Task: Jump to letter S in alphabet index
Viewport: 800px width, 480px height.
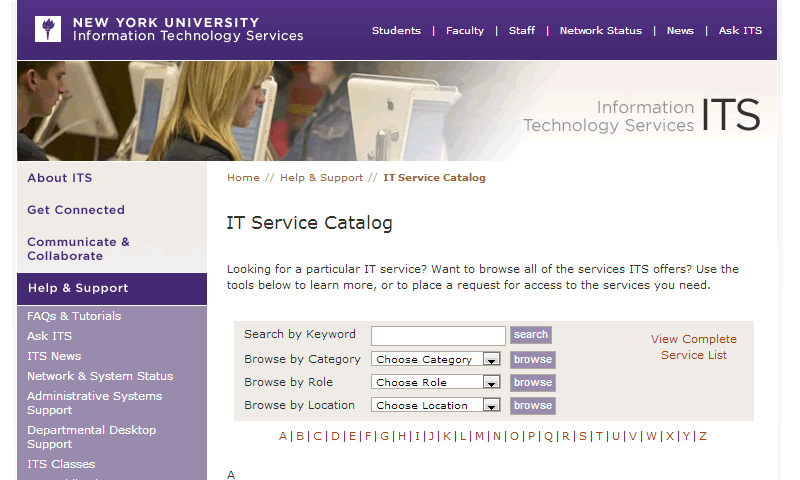Action: point(583,436)
